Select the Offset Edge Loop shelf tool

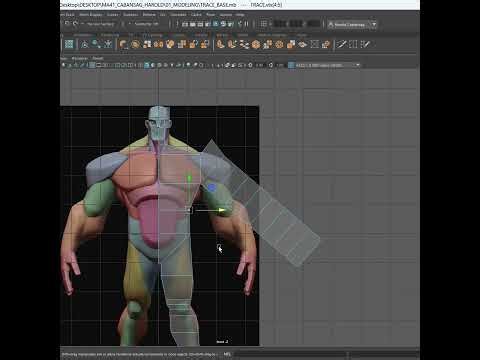(x=365, y=44)
